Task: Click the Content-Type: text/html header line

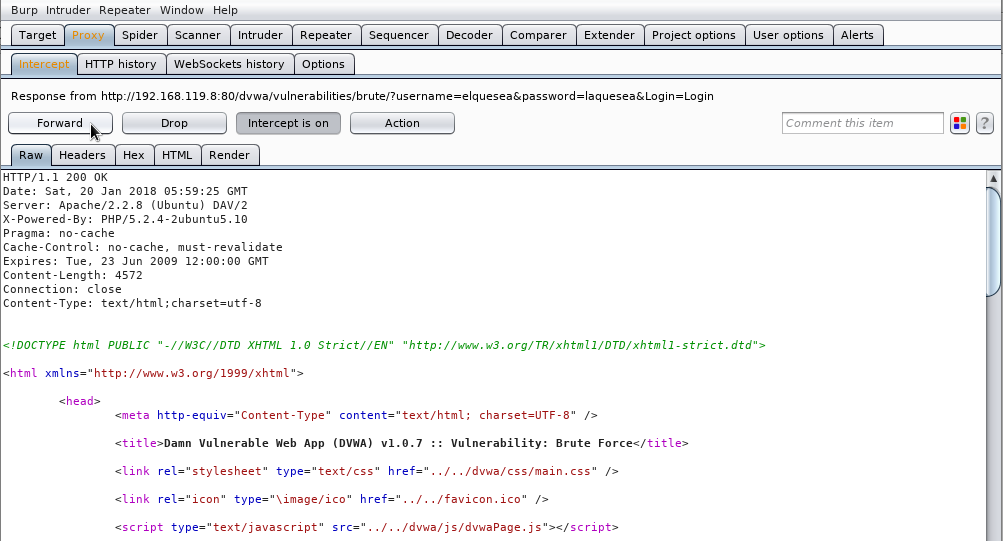Action: pyautogui.click(x=132, y=304)
